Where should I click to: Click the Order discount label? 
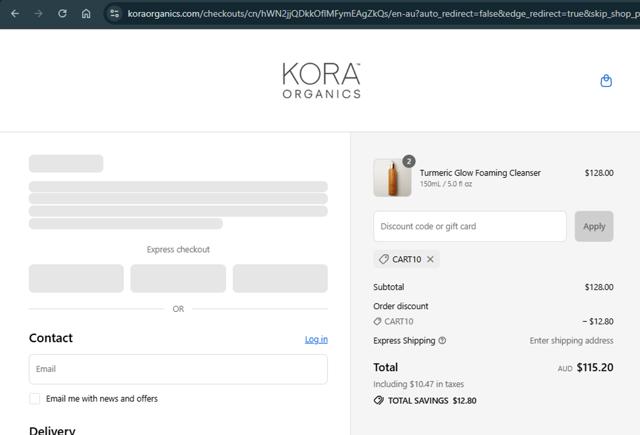[x=401, y=306]
